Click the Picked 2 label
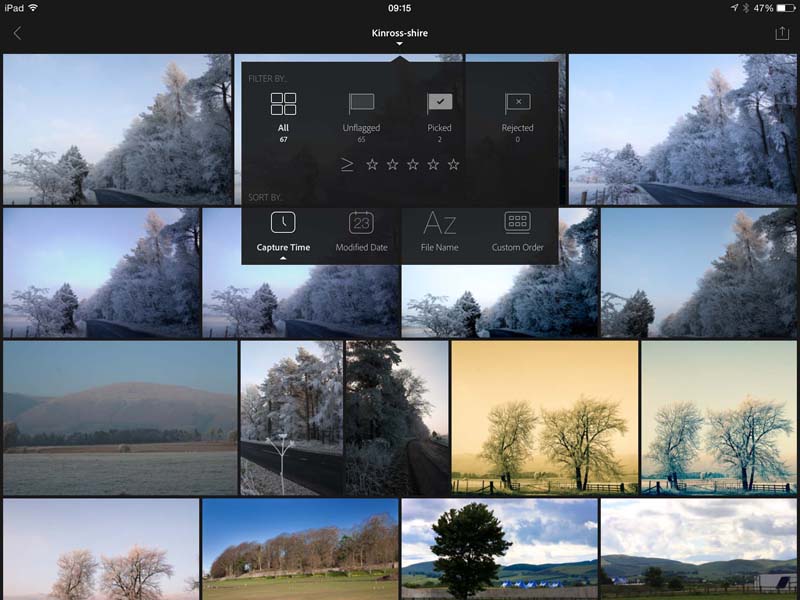This screenshot has width=800, height=600. (x=439, y=133)
